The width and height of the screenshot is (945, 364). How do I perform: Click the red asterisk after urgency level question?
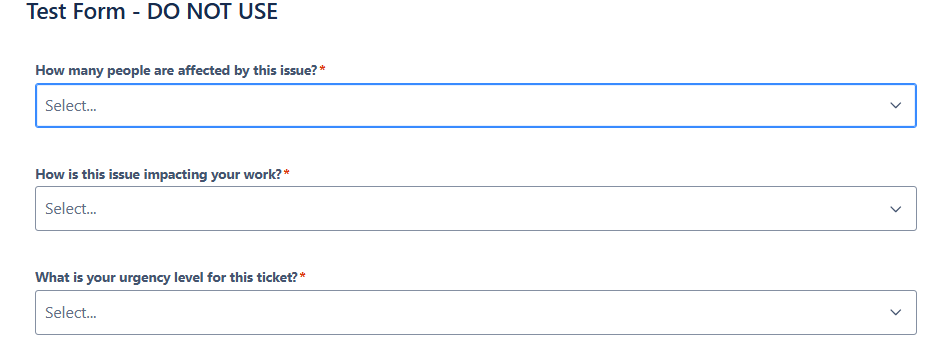(303, 277)
